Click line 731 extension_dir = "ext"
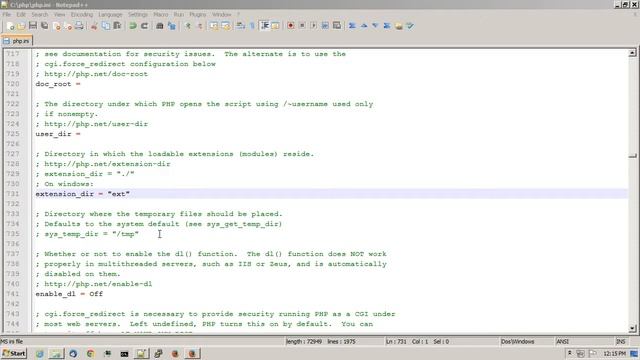Screen dimensions: 640x360 (82, 194)
